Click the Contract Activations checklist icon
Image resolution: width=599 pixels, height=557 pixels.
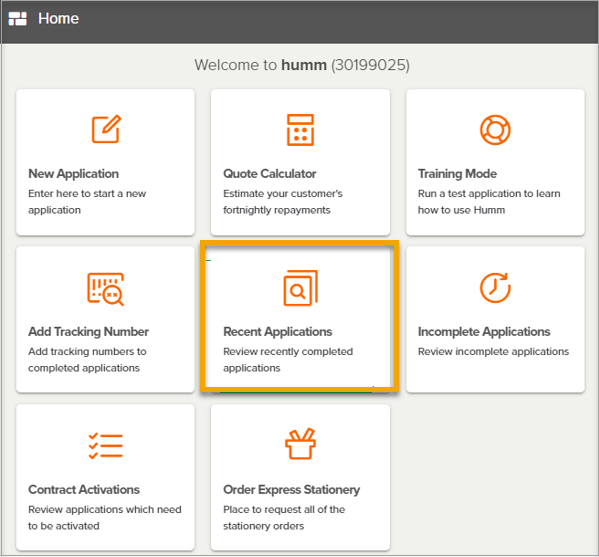(105, 446)
